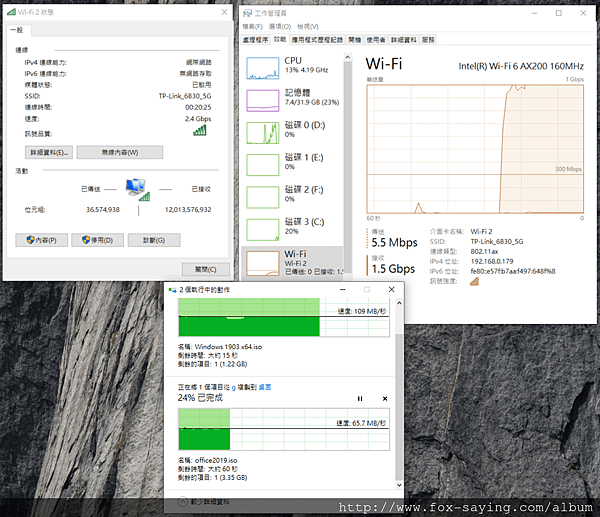Click the Intel(R) Wi-Fi 6 AX200 160MHz adapter name
This screenshot has width=600, height=517.
521,66
